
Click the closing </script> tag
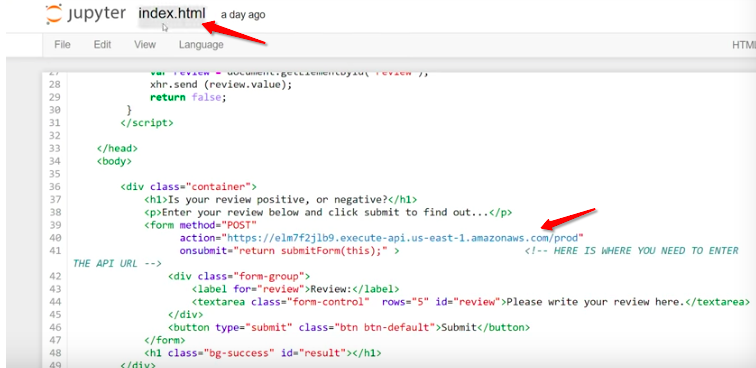pyautogui.click(x=147, y=123)
